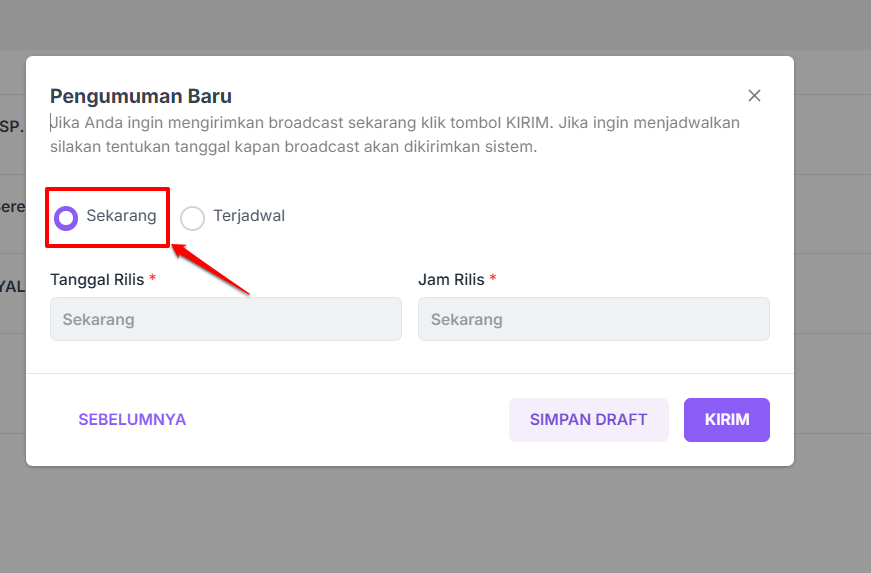
Task: Choose the Terjadwal radio option
Action: click(193, 218)
